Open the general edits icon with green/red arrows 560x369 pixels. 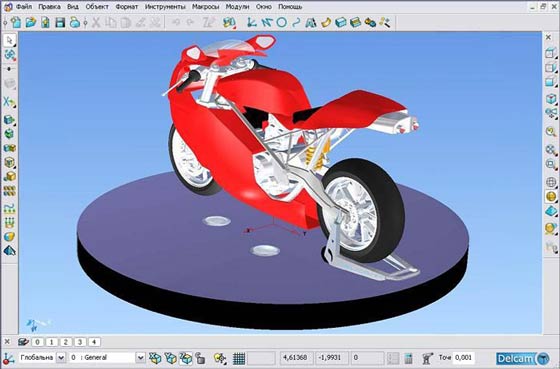pos(229,23)
